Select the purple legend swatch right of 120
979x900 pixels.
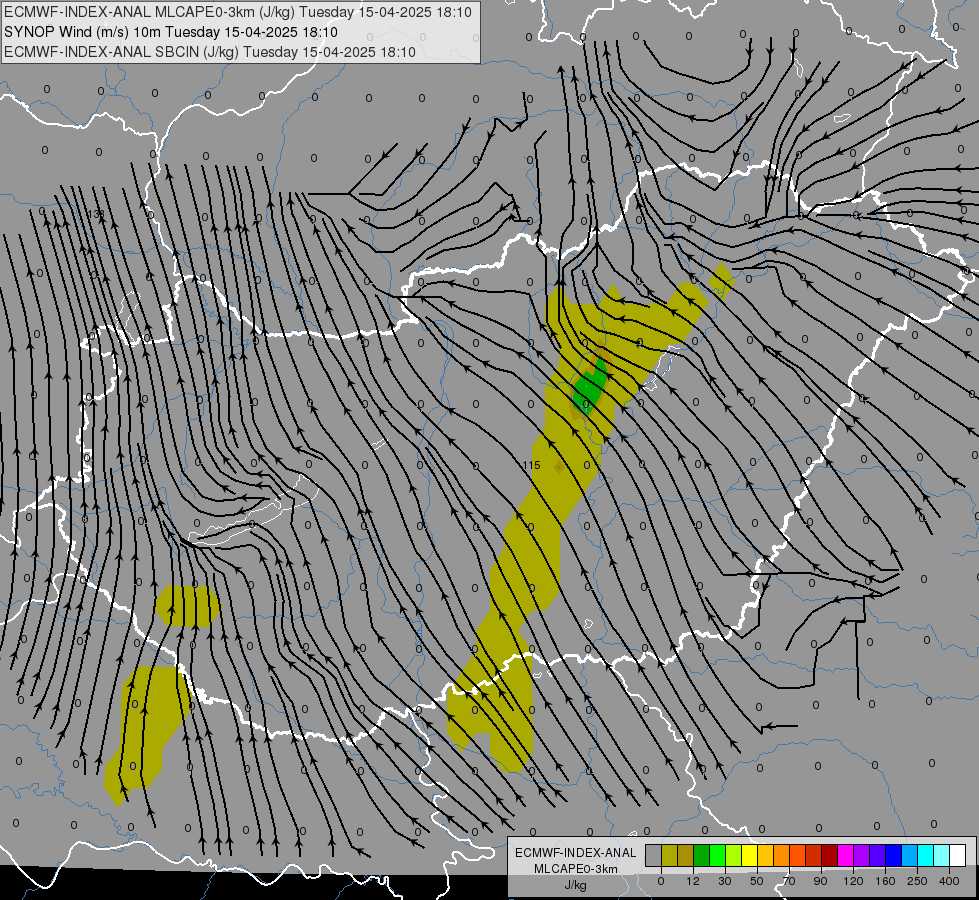coord(862,855)
